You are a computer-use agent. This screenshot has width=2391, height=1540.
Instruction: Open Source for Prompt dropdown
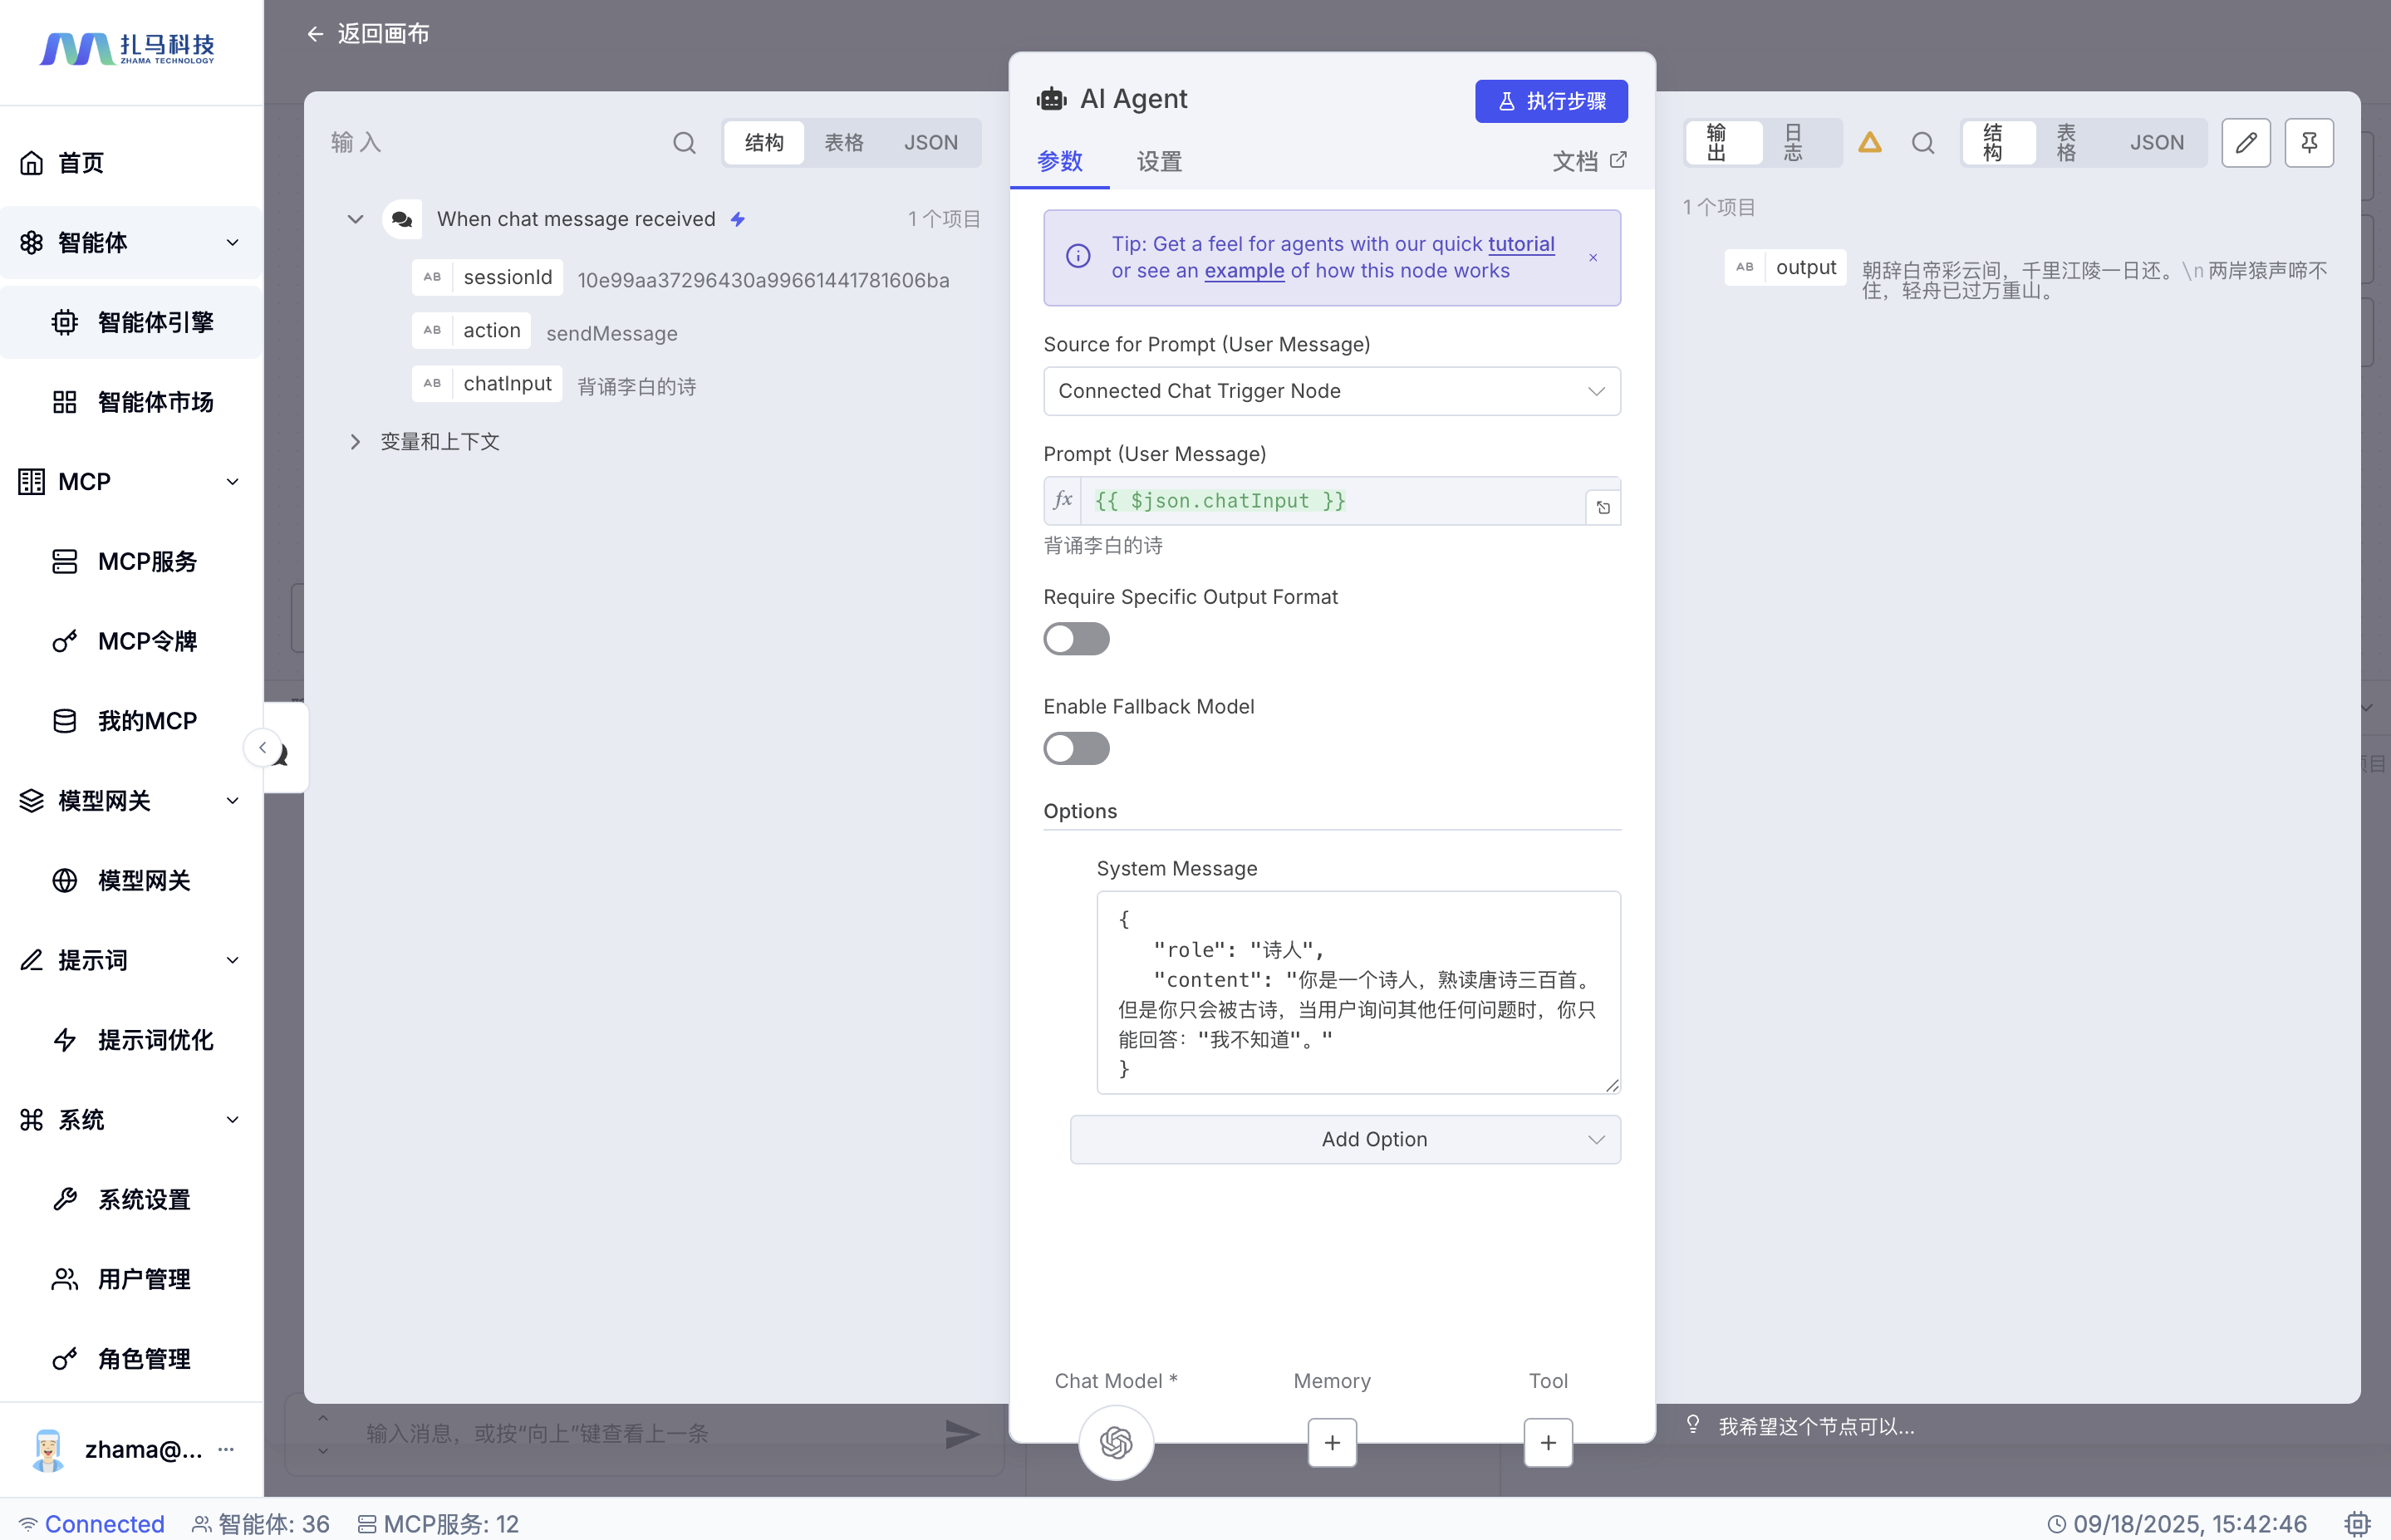1331,391
